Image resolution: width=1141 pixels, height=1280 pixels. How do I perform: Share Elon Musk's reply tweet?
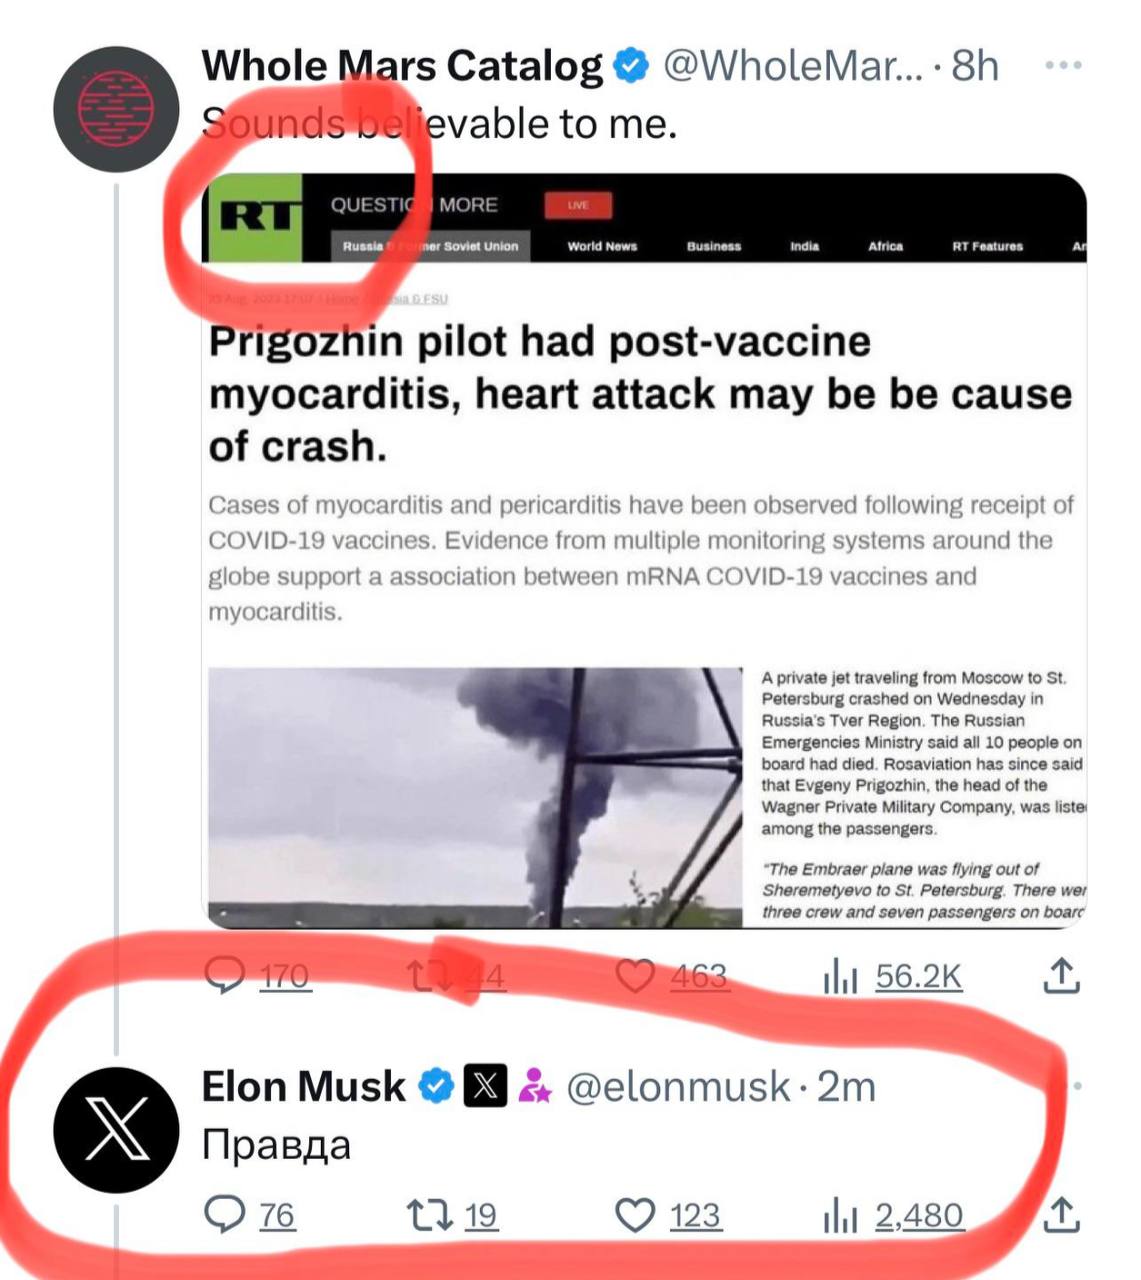pyautogui.click(x=1061, y=1215)
